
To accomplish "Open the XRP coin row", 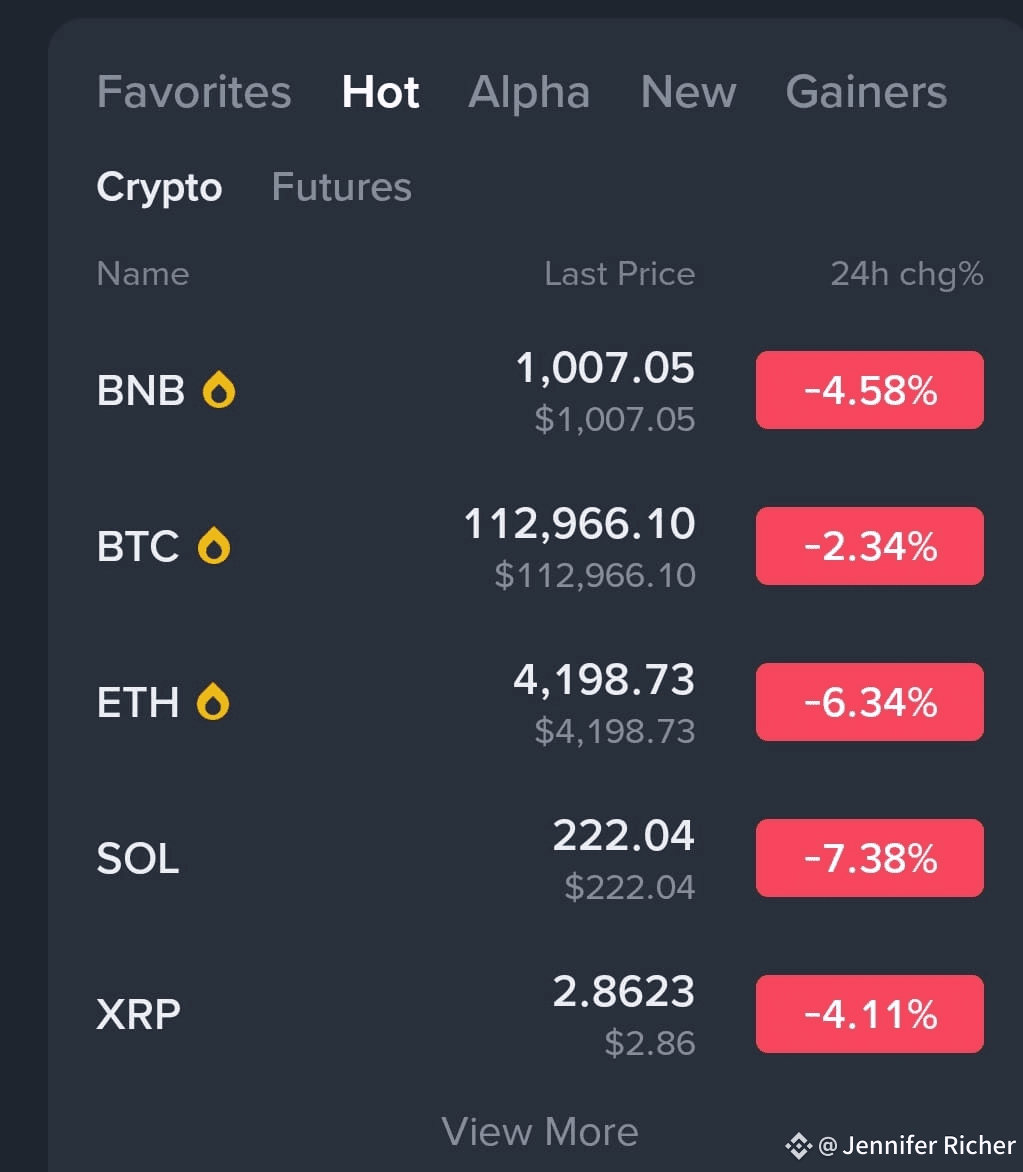I will (x=540, y=1014).
